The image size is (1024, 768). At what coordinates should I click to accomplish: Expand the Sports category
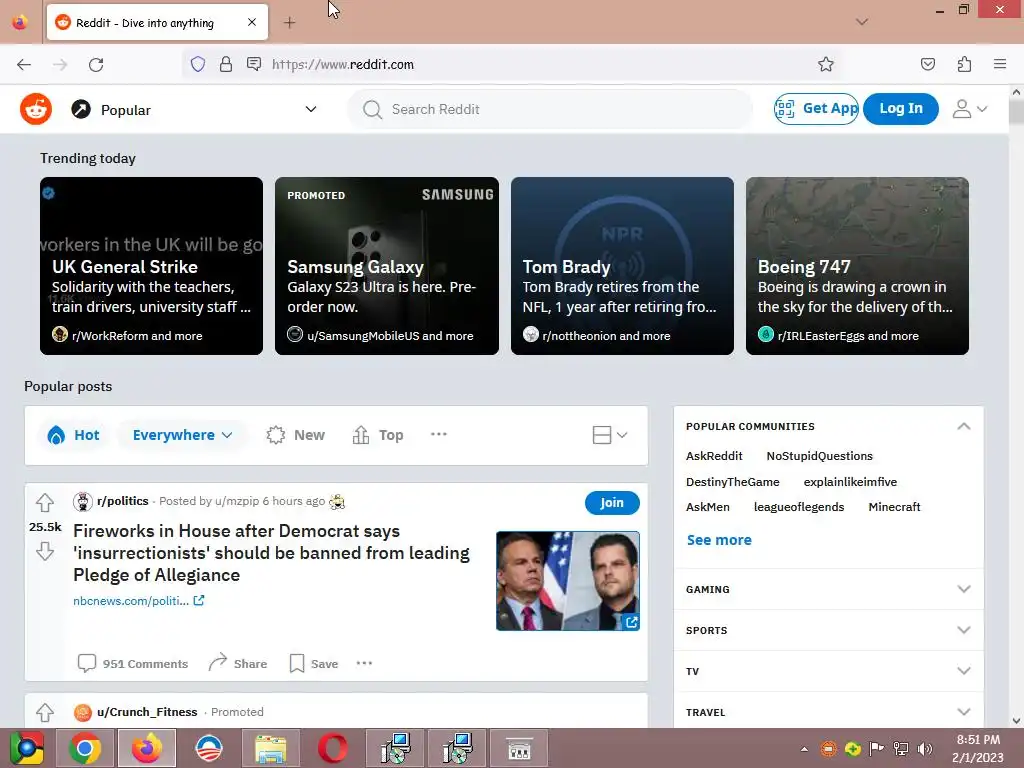pyautogui.click(x=828, y=630)
